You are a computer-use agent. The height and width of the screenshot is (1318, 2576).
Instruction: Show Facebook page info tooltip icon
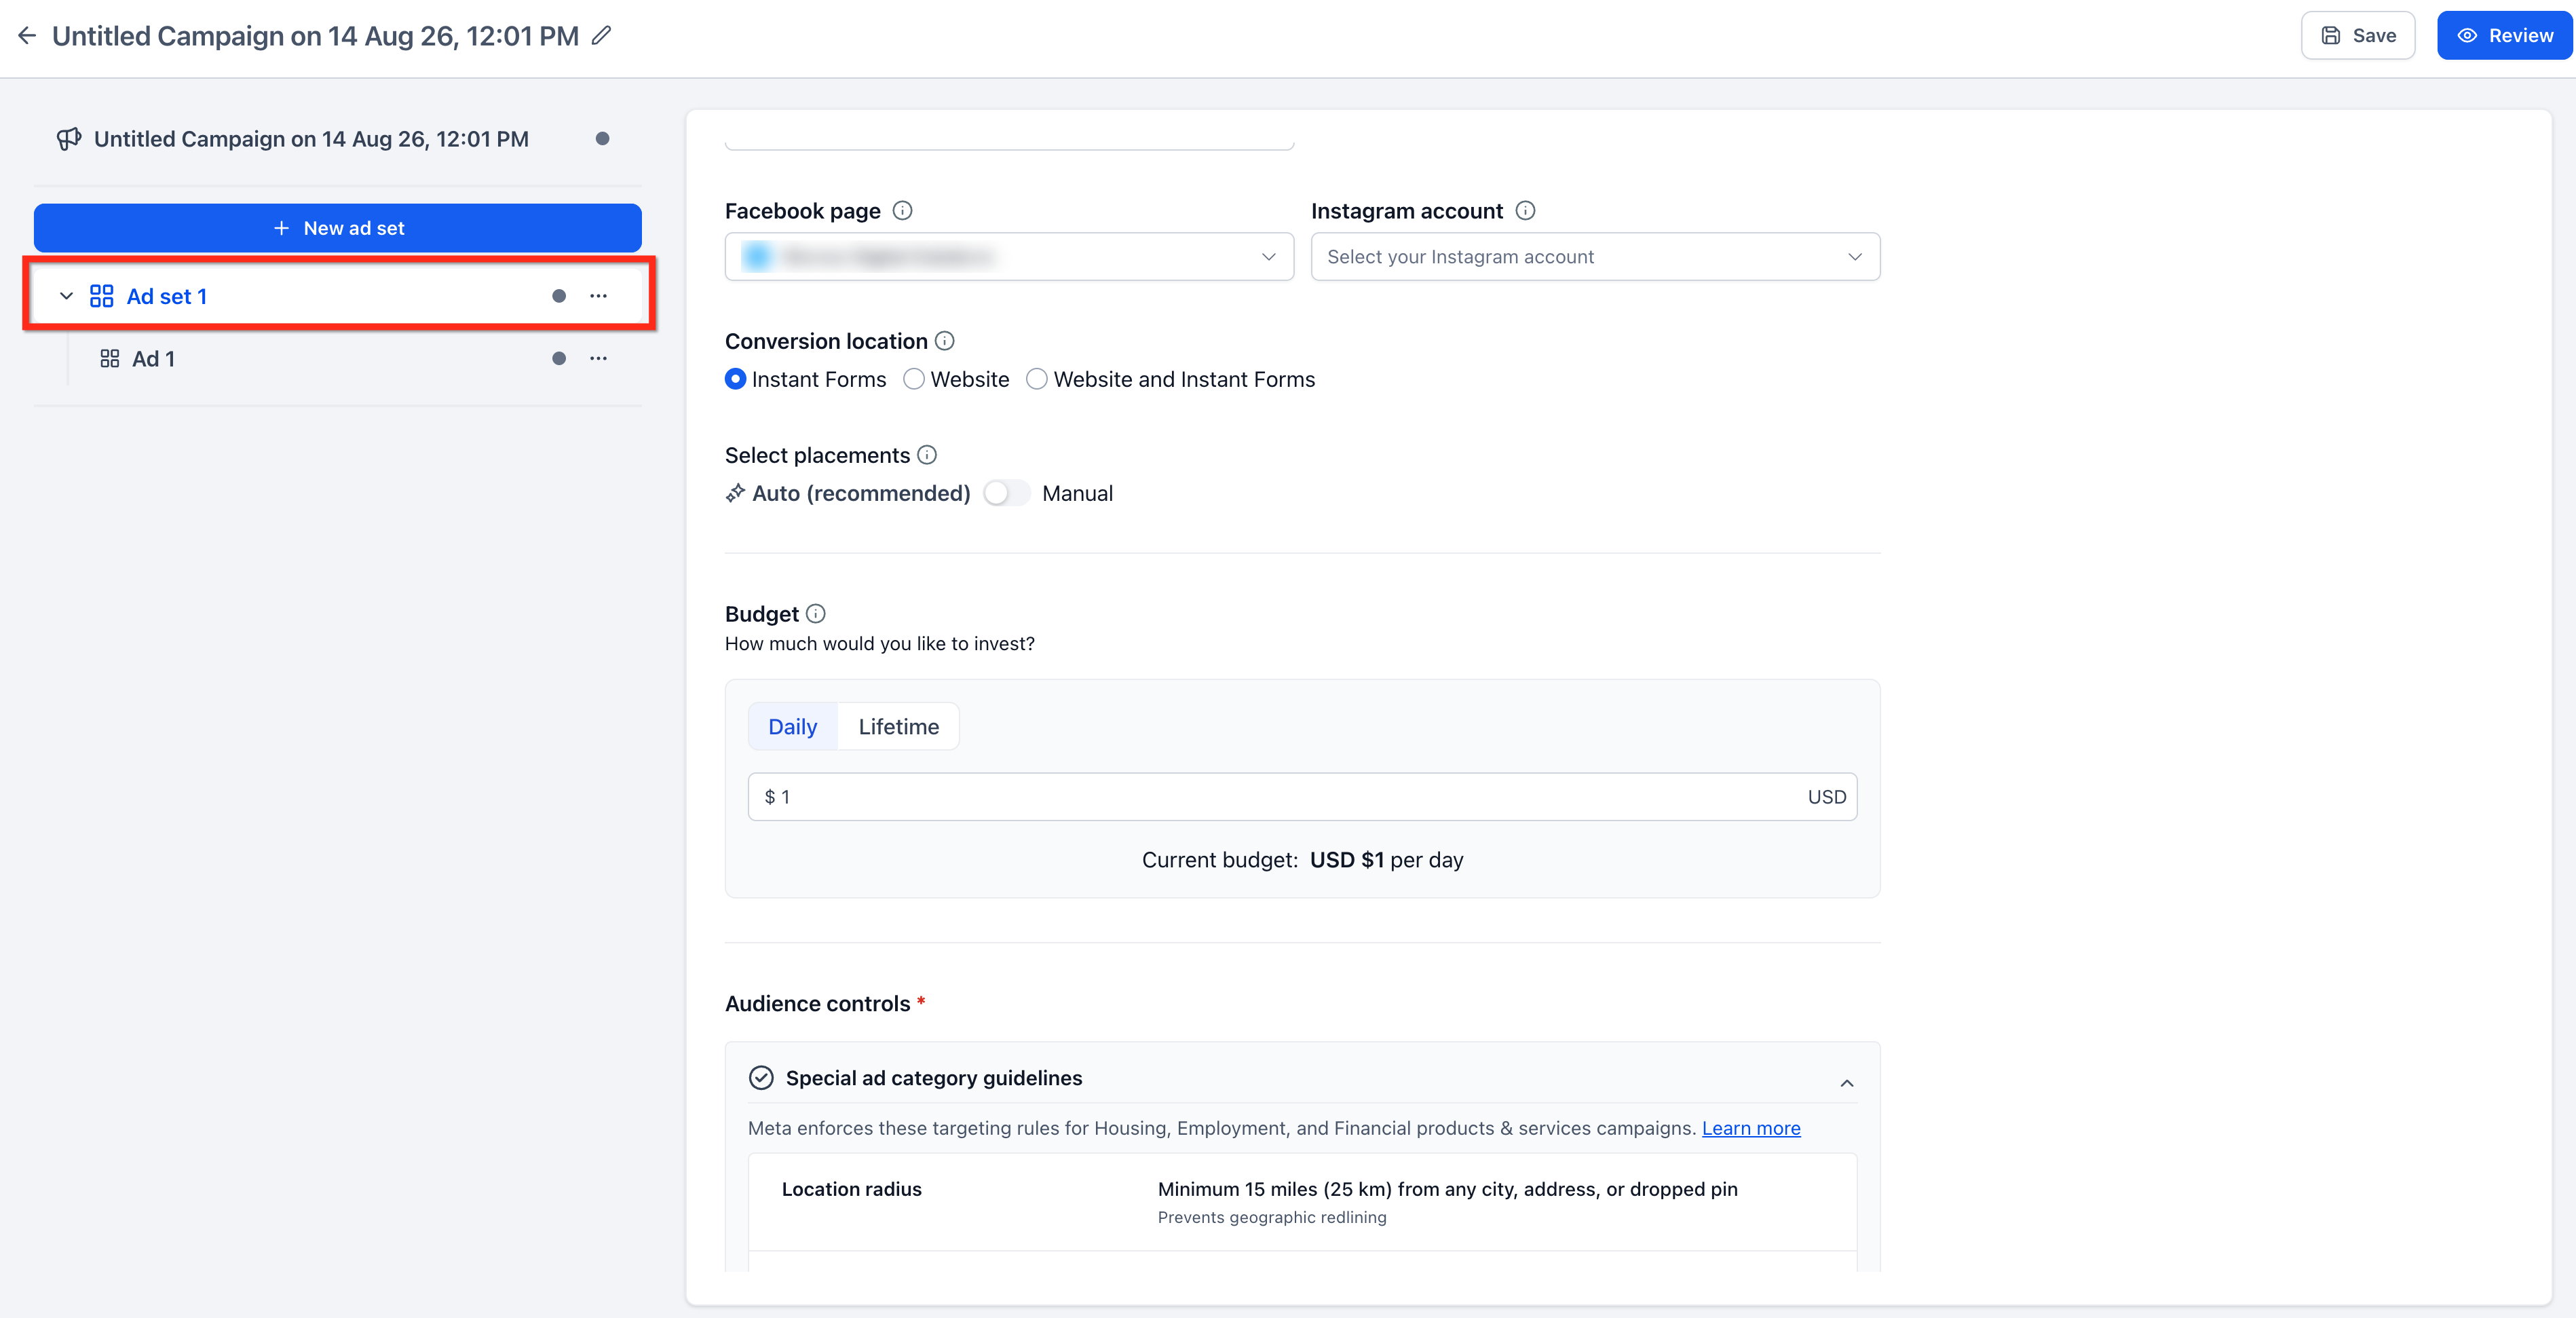tap(902, 211)
